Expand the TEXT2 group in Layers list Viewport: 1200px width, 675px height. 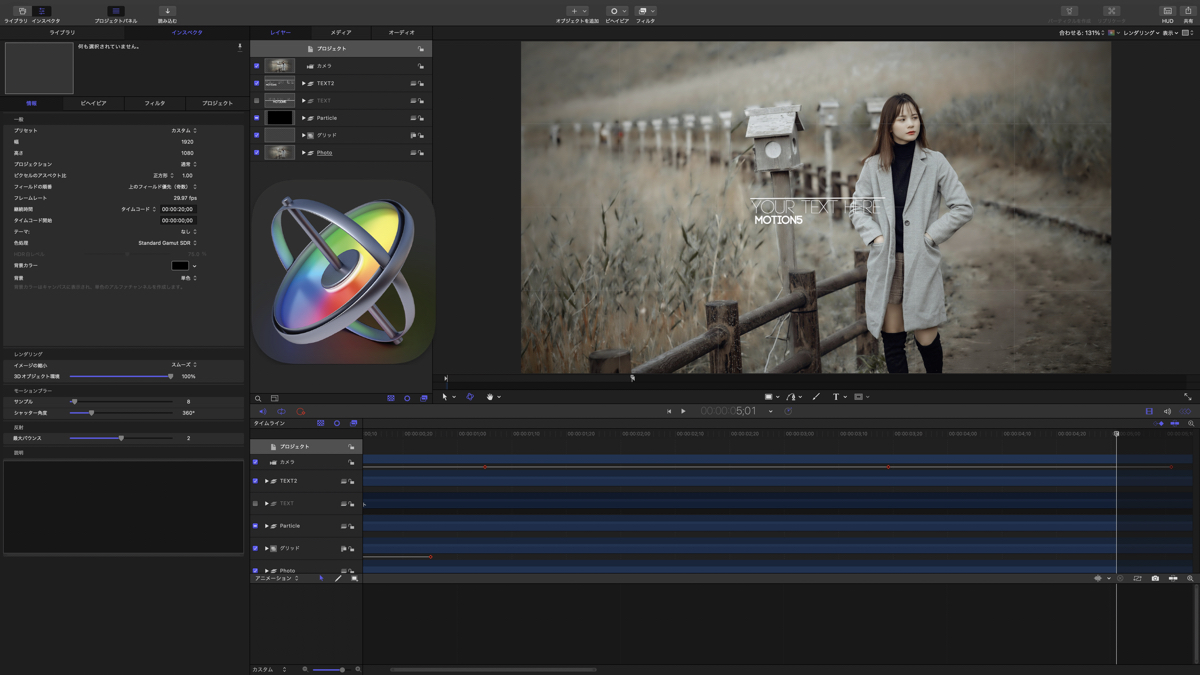coord(304,83)
